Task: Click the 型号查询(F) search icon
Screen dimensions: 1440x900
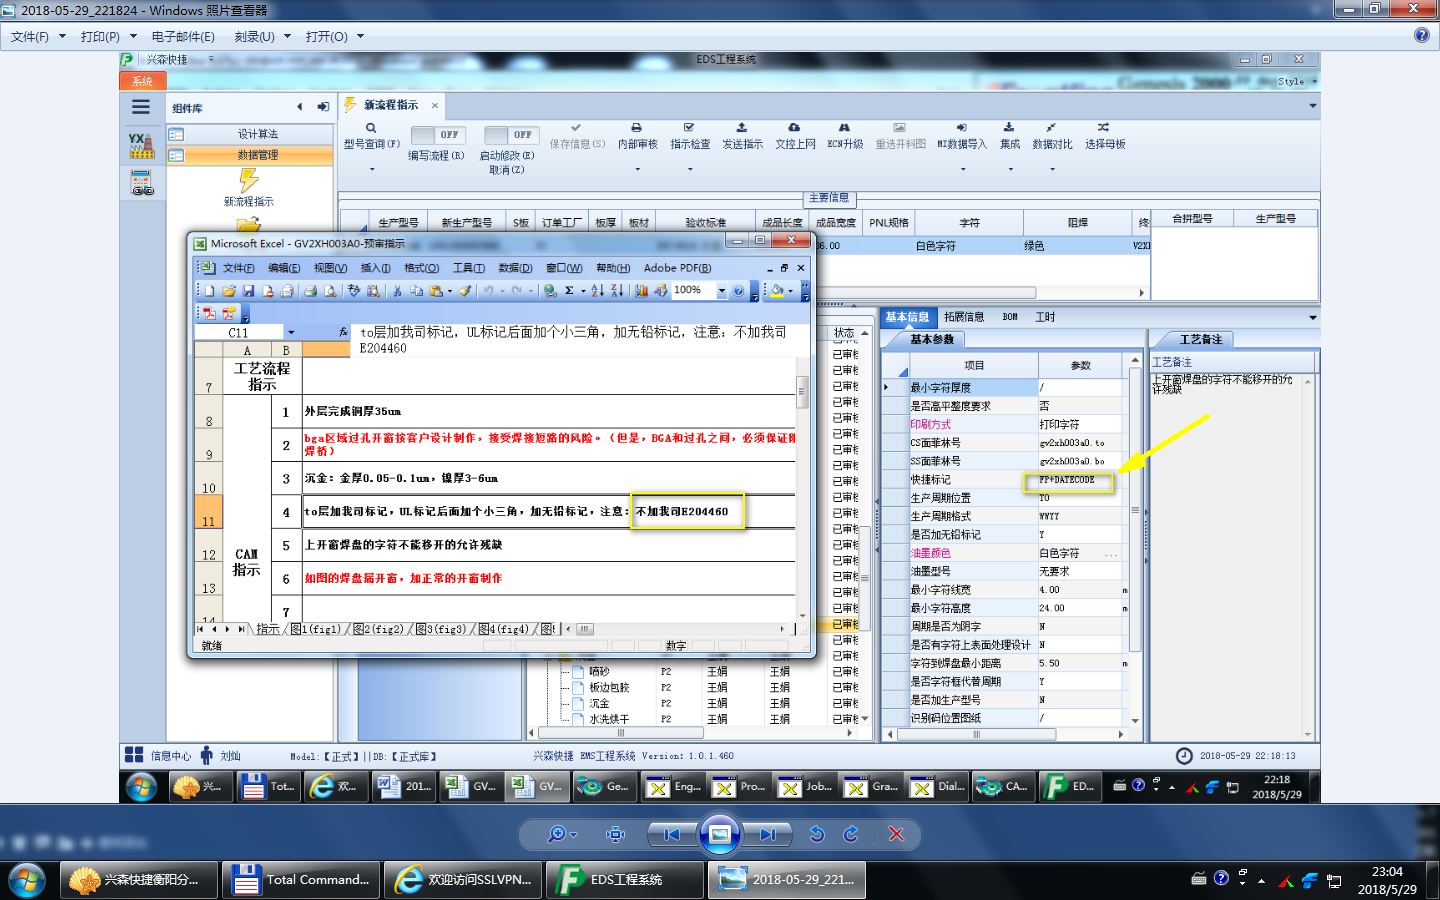Action: [371, 128]
